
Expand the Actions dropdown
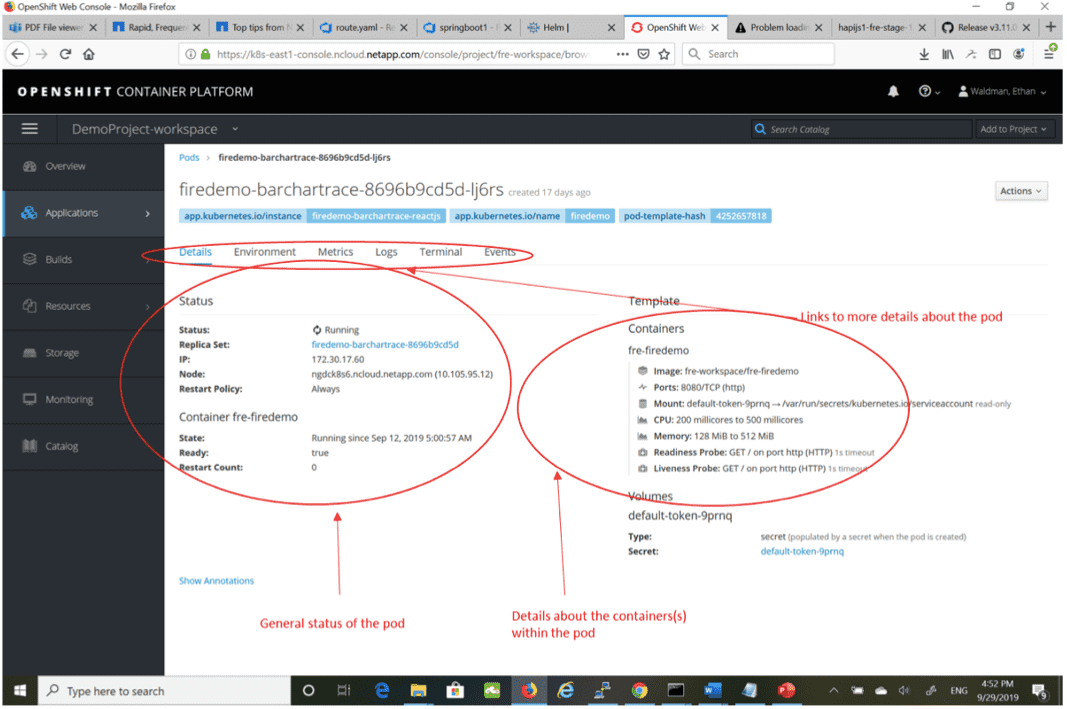1021,191
